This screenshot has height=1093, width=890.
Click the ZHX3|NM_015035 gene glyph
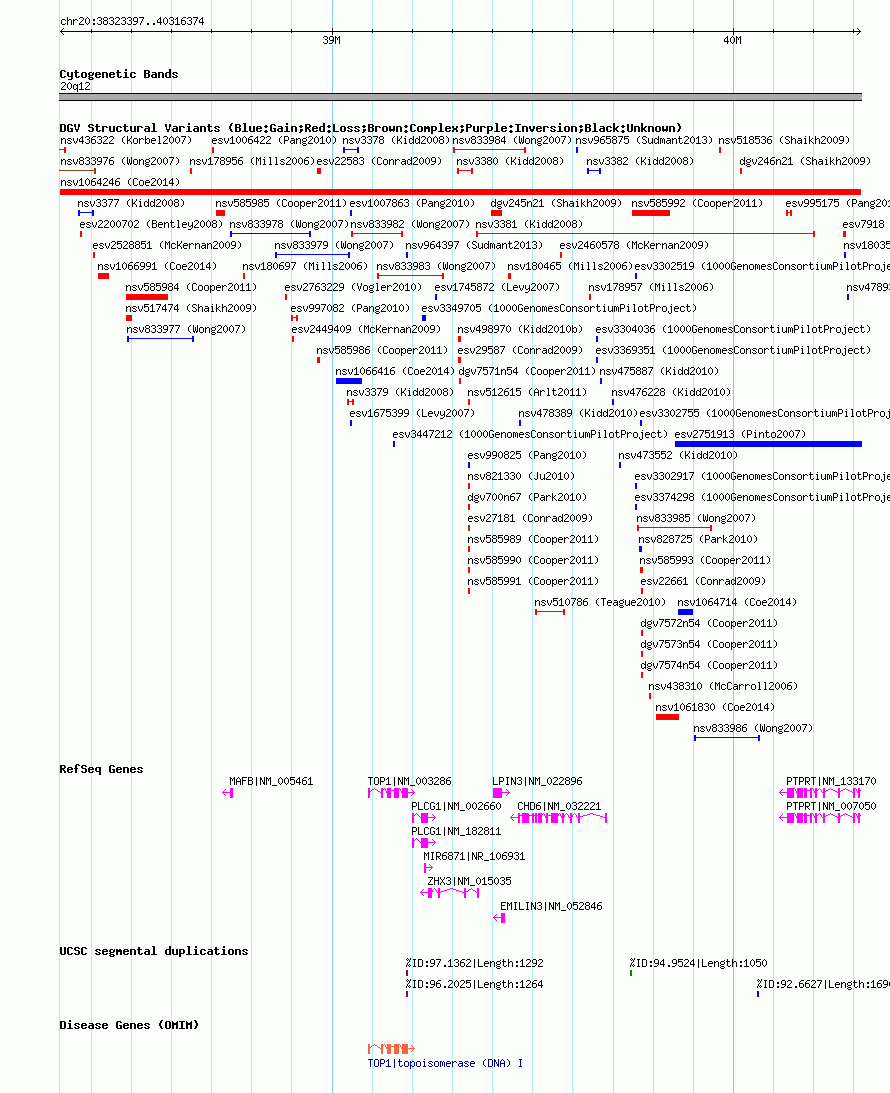[x=450, y=893]
